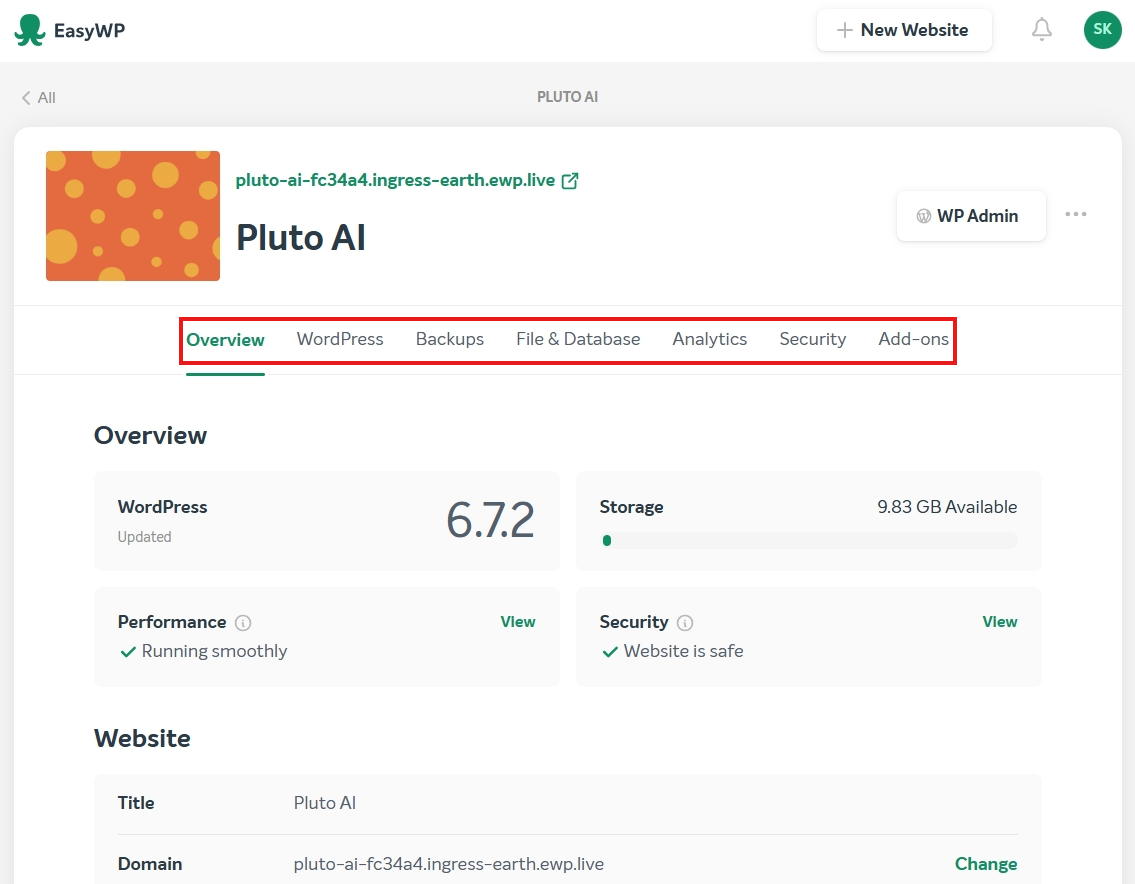The height and width of the screenshot is (884, 1135).
Task: Click the 'Website is safe' status
Action: 683,651
